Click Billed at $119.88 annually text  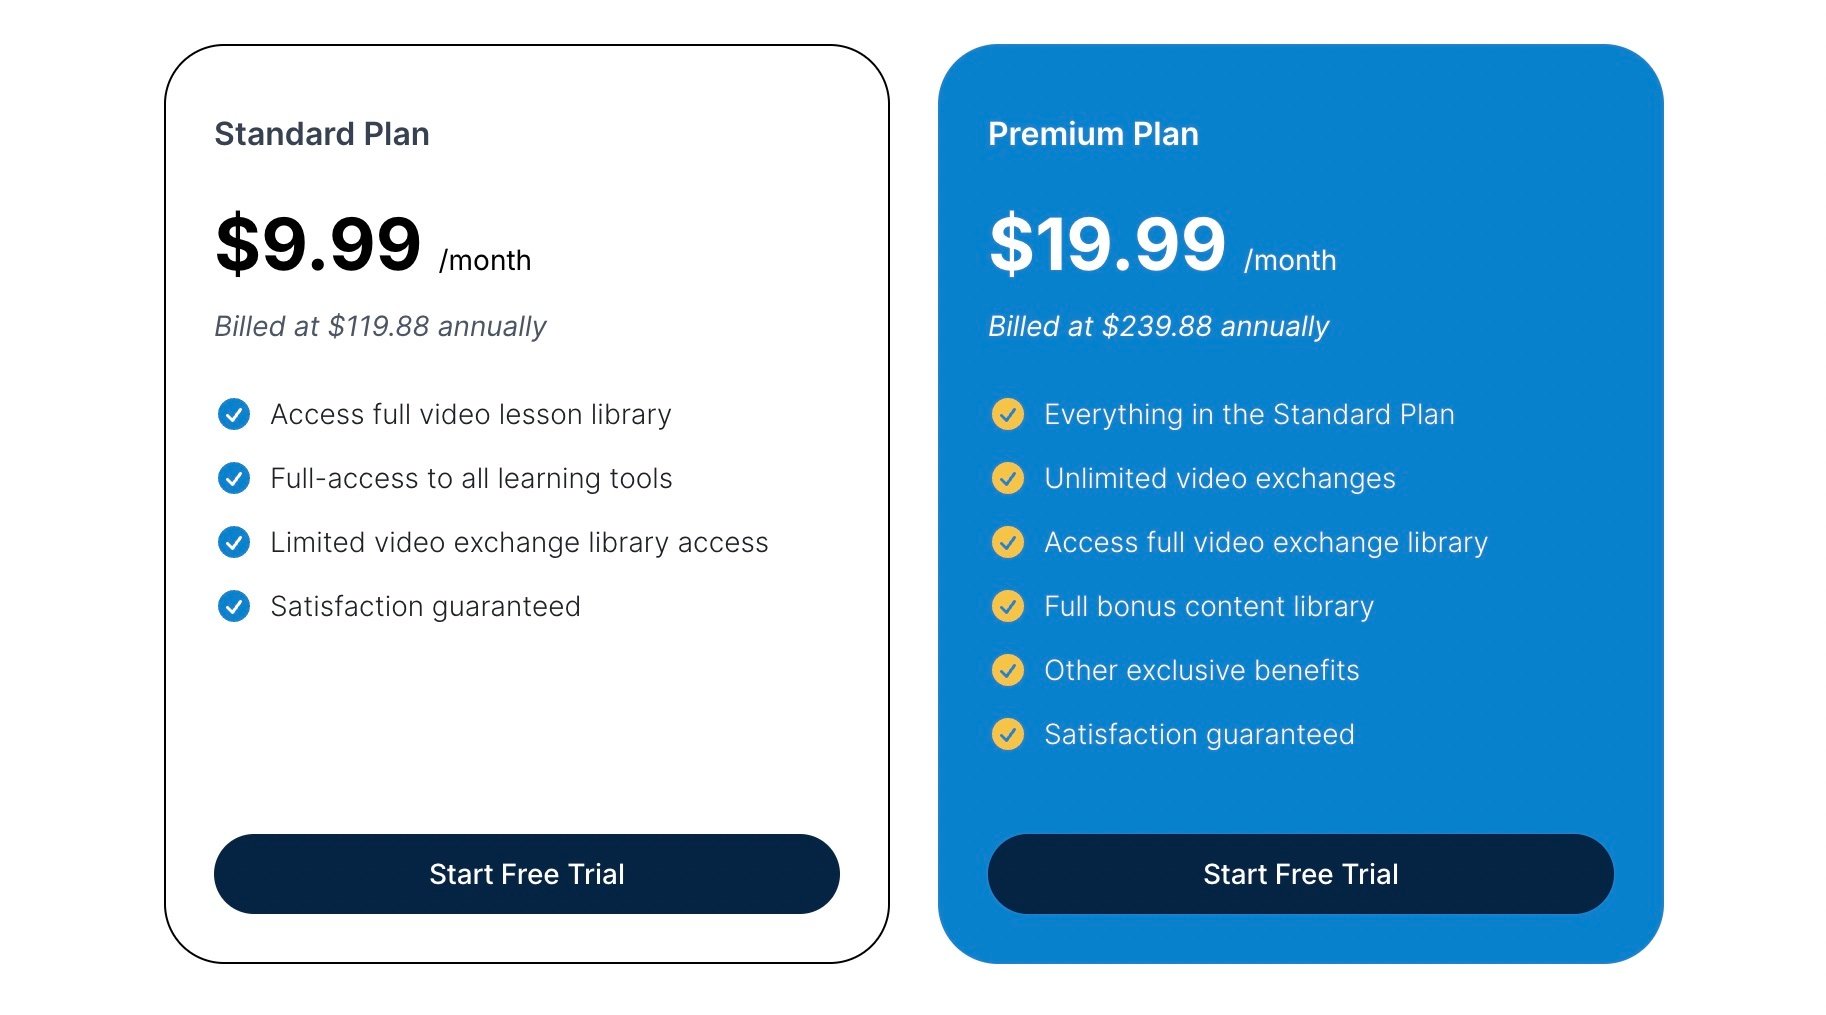pyautogui.click(x=380, y=327)
